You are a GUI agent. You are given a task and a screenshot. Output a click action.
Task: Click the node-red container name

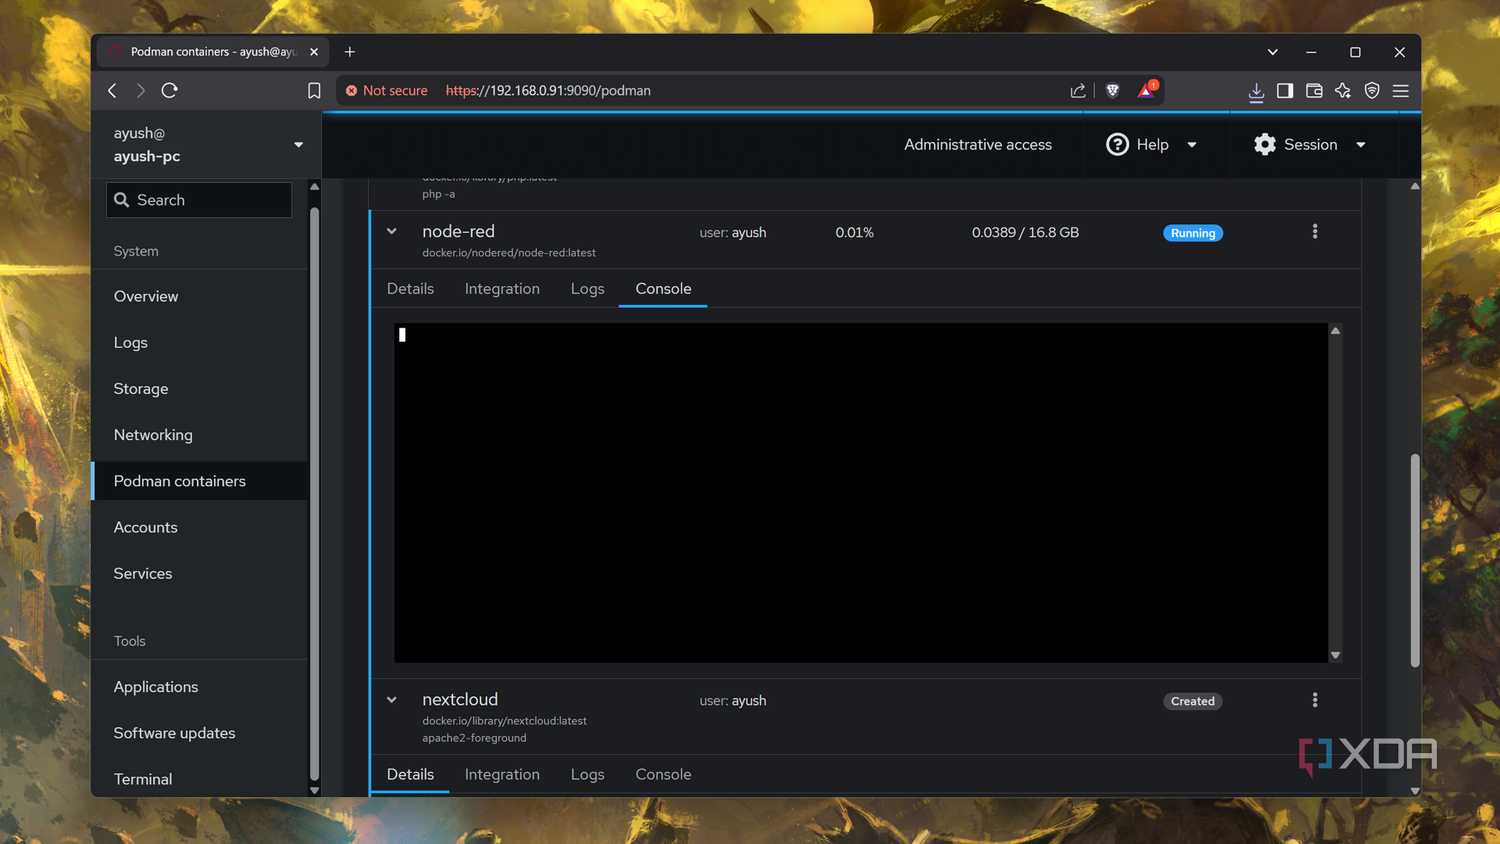pos(458,231)
